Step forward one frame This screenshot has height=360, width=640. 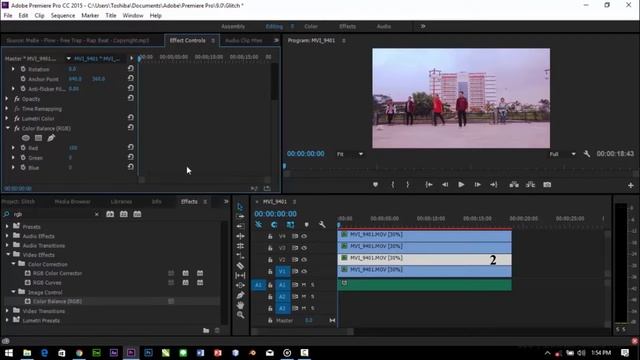[x=477, y=184]
